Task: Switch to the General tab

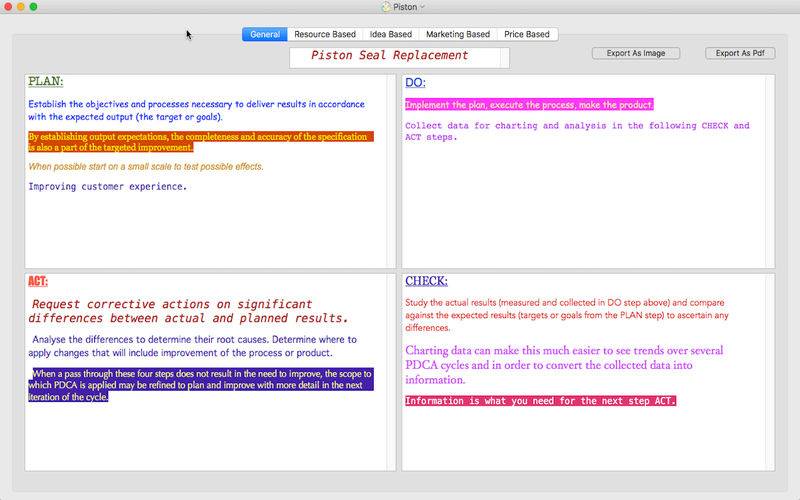Action: coord(265,34)
